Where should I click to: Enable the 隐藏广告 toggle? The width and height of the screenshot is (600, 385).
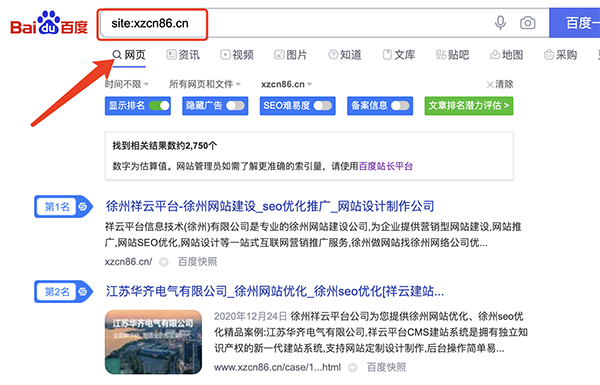pos(235,106)
